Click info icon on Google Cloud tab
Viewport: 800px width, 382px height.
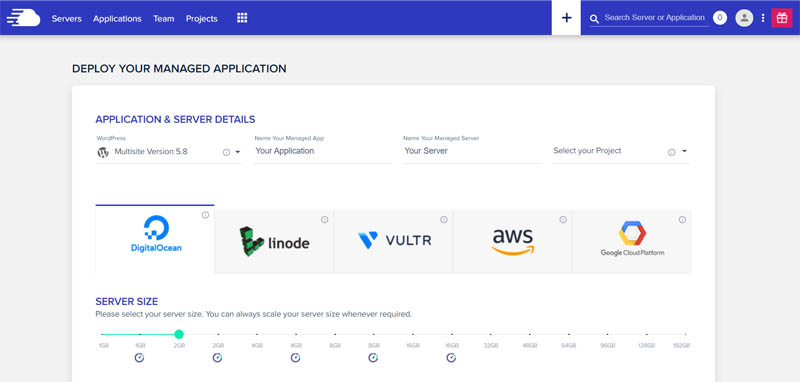pos(682,220)
